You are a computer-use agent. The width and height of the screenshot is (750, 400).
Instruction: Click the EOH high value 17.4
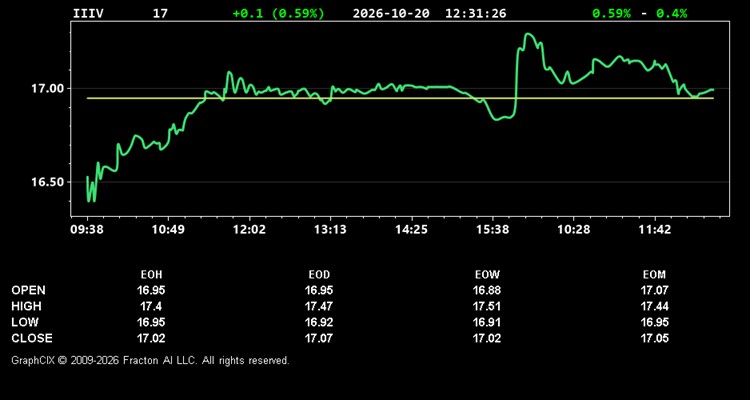coord(151,306)
